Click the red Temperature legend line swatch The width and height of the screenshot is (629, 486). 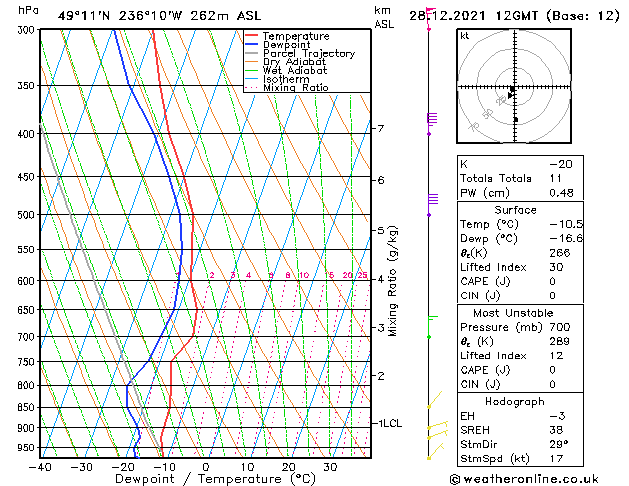[x=252, y=35]
